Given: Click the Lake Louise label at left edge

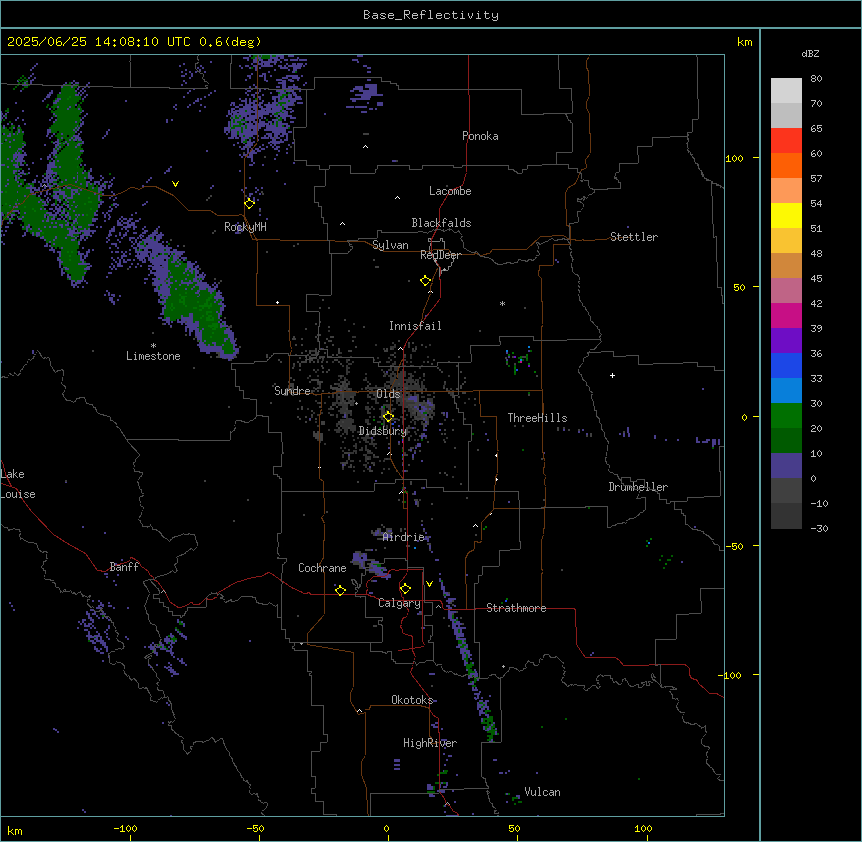Looking at the screenshot, I should 18,484.
